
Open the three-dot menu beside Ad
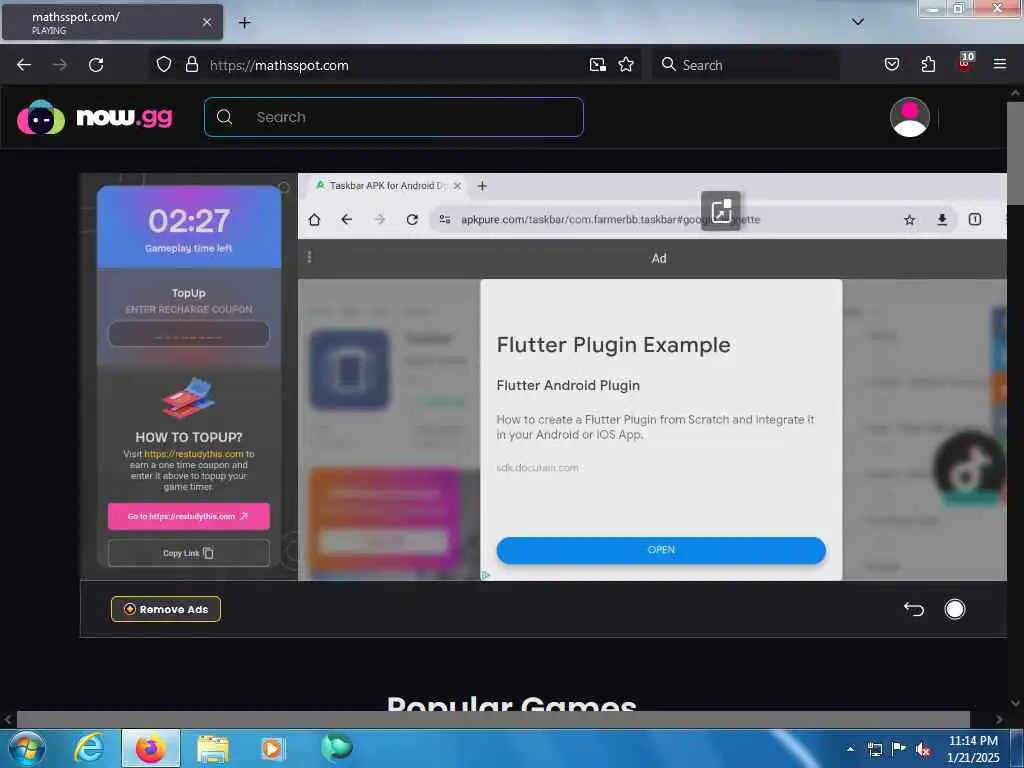click(310, 257)
